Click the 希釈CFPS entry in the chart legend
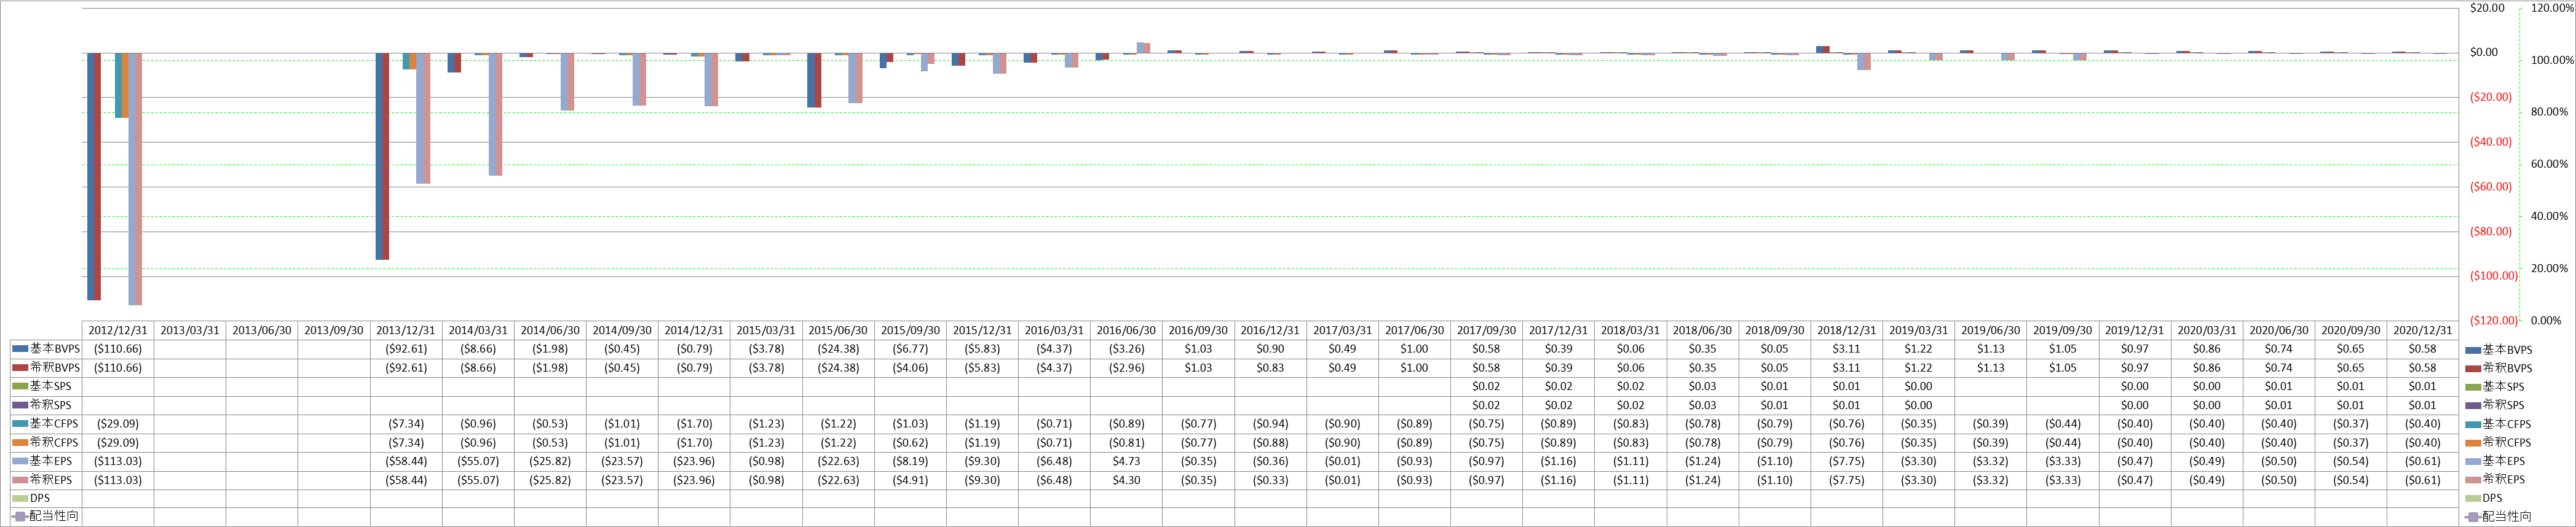The image size is (2576, 527). [2499, 442]
